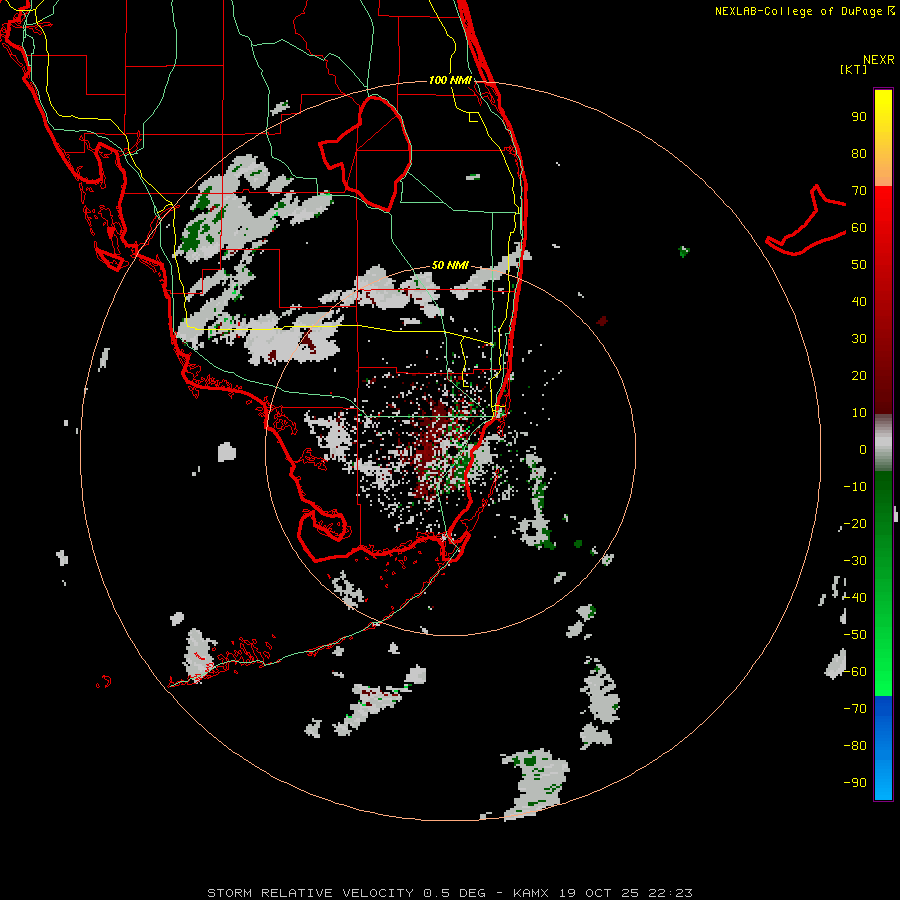Click the -60 value on the velocity scale

[855, 672]
